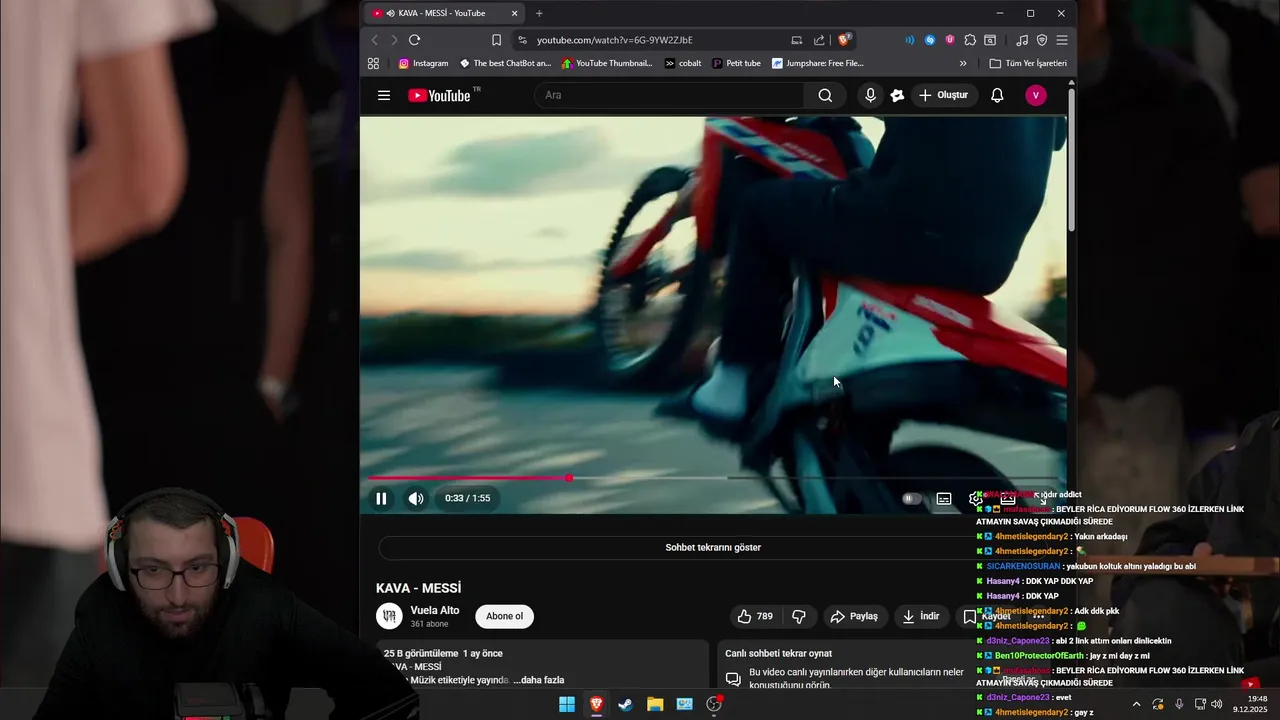Dislike the video with the thumbs down
1280x720 pixels.
click(x=799, y=616)
